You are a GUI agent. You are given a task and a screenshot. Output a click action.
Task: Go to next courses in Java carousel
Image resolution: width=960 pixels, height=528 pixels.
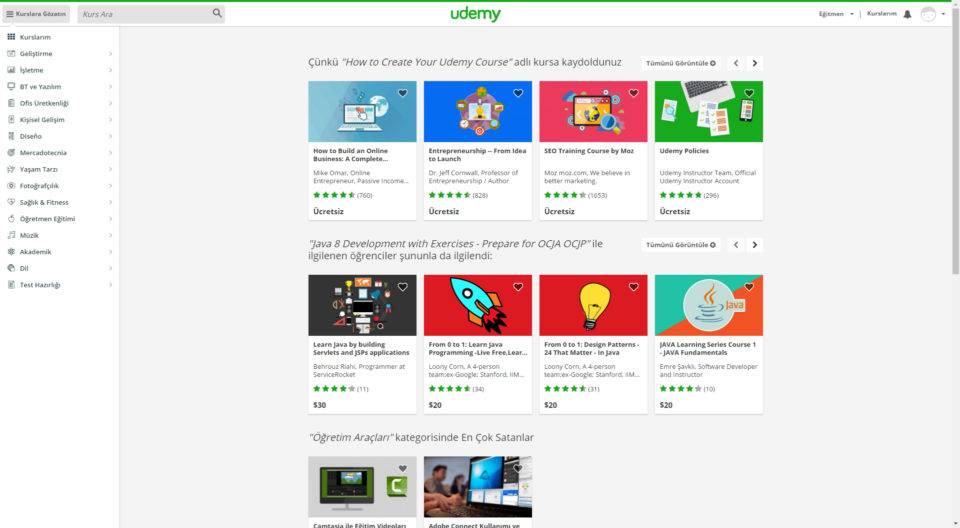[755, 245]
